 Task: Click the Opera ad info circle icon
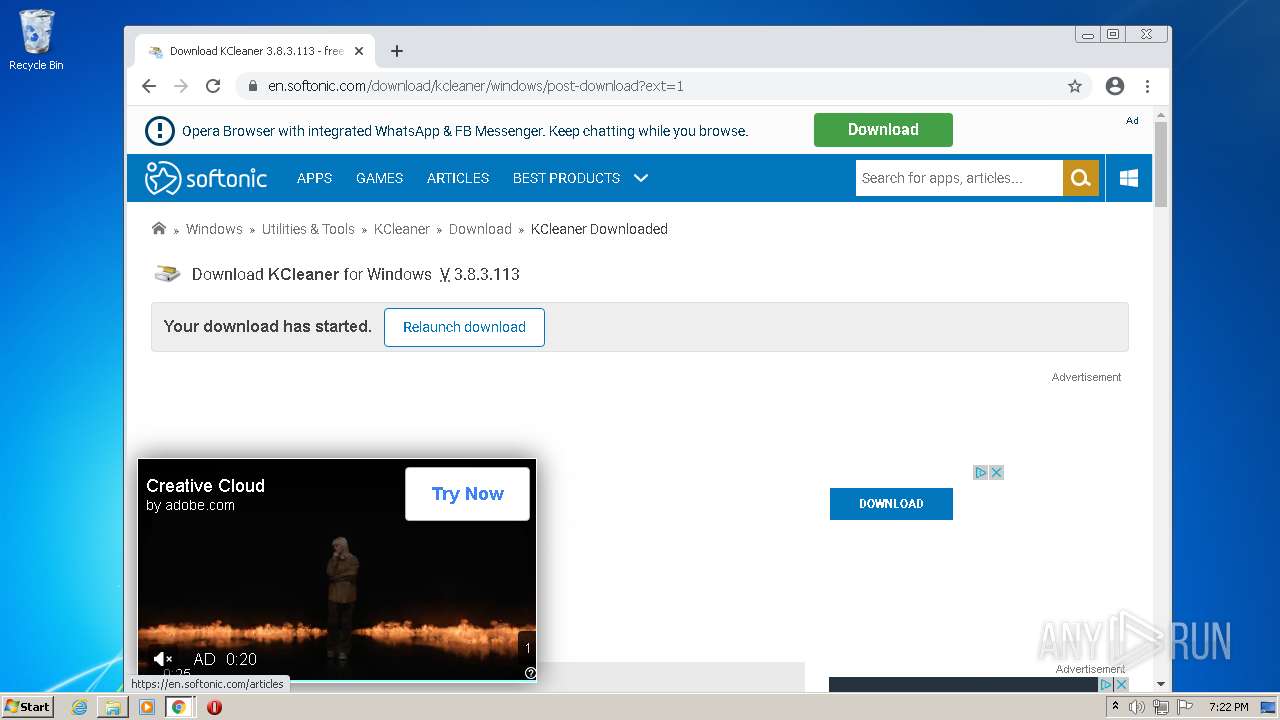(x=160, y=131)
